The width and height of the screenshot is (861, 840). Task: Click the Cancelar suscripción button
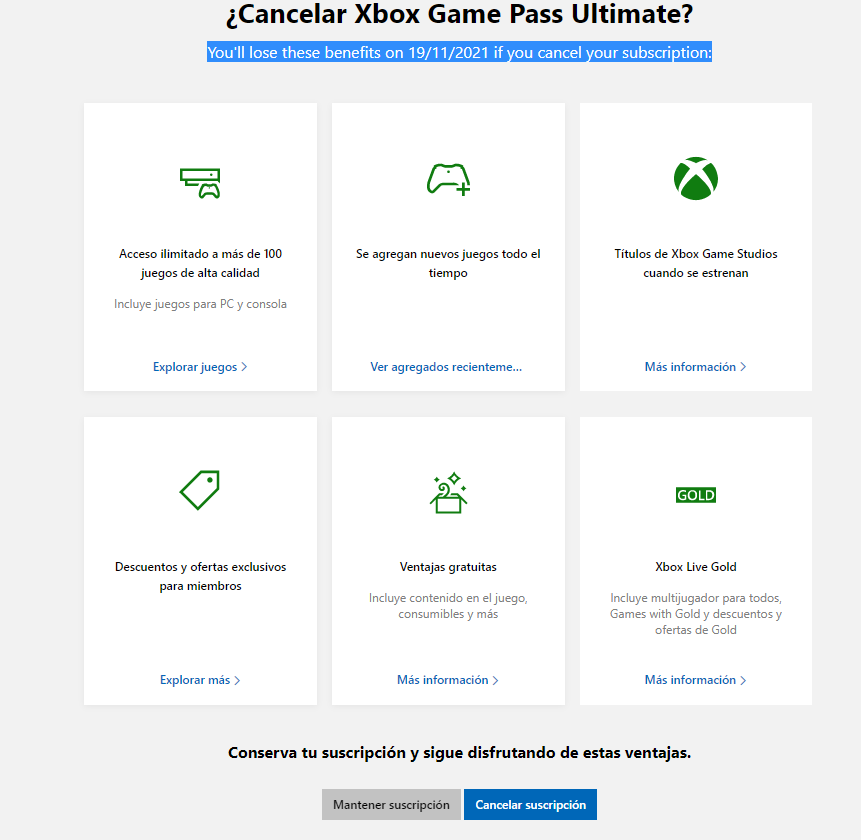[530, 804]
